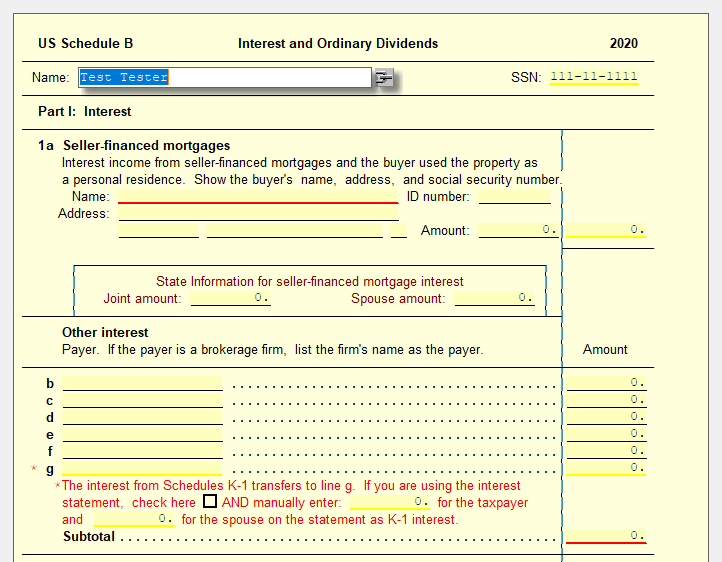Click the Subtotal amount field

point(606,536)
